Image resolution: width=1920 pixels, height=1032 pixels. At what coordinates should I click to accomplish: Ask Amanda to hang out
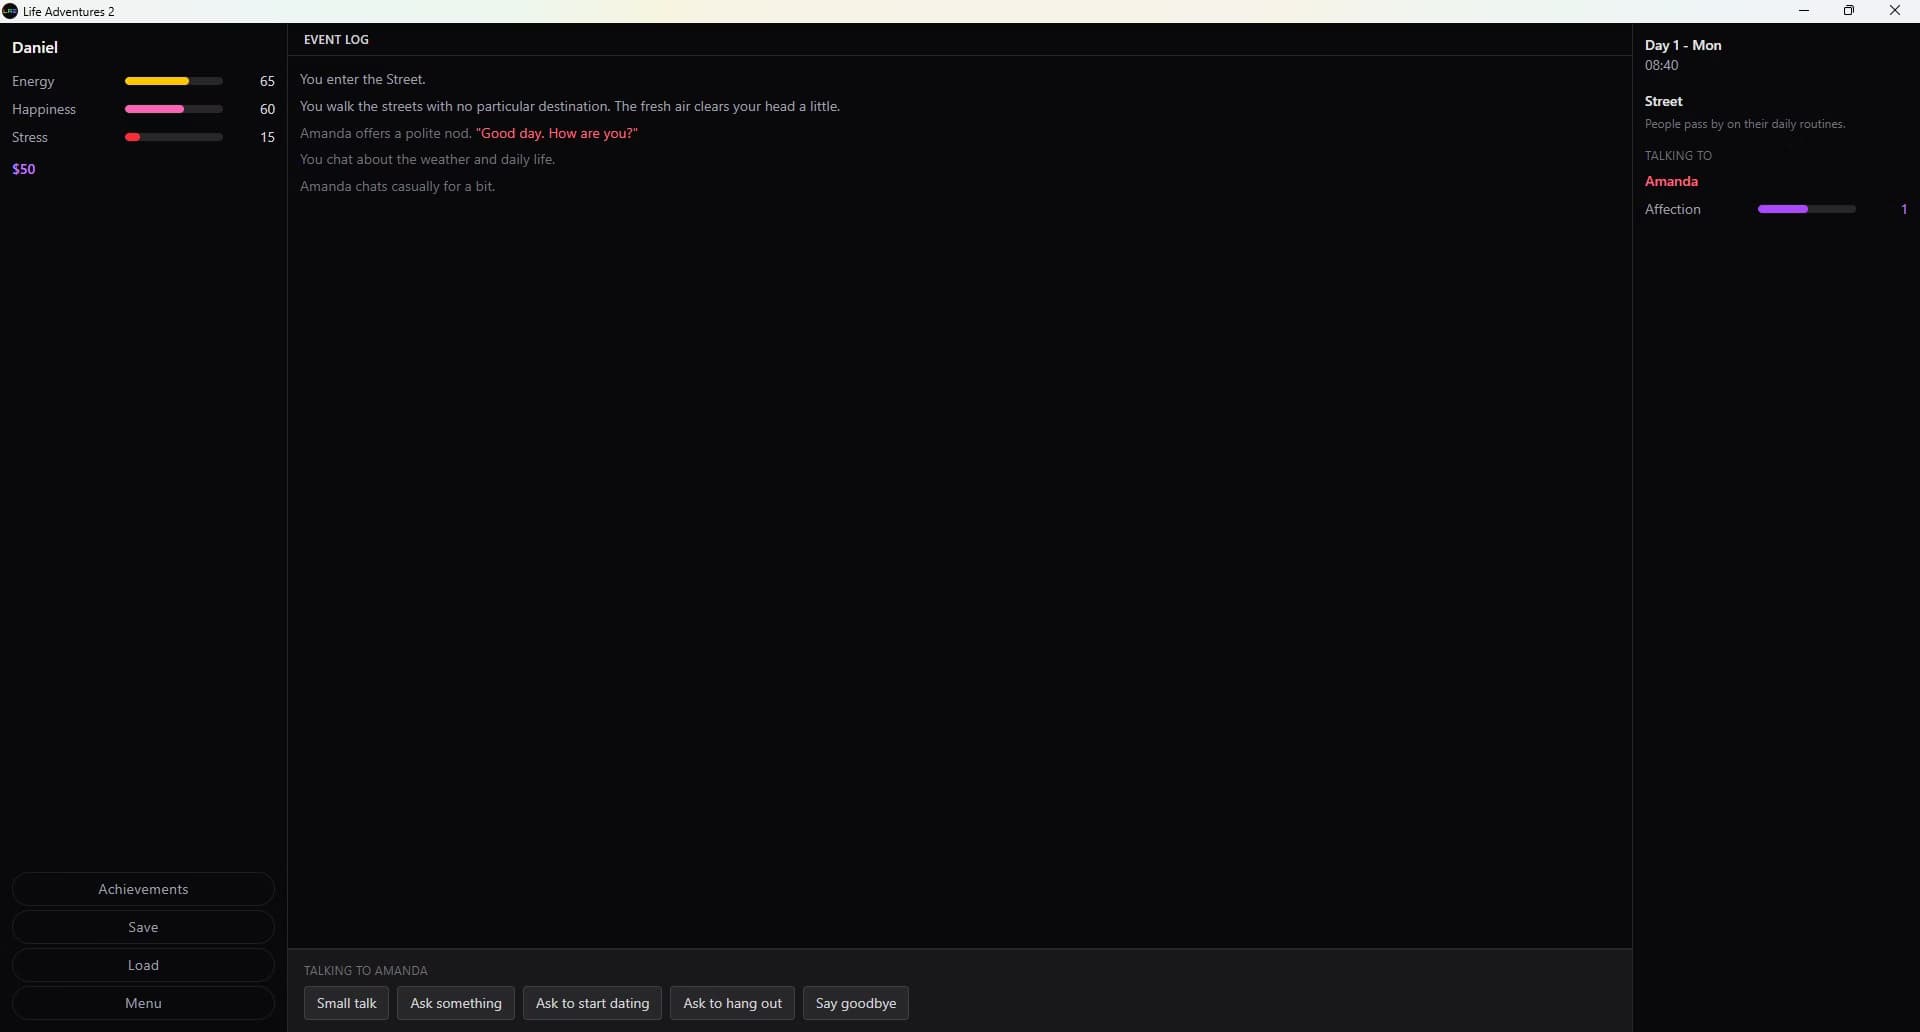(x=732, y=1003)
